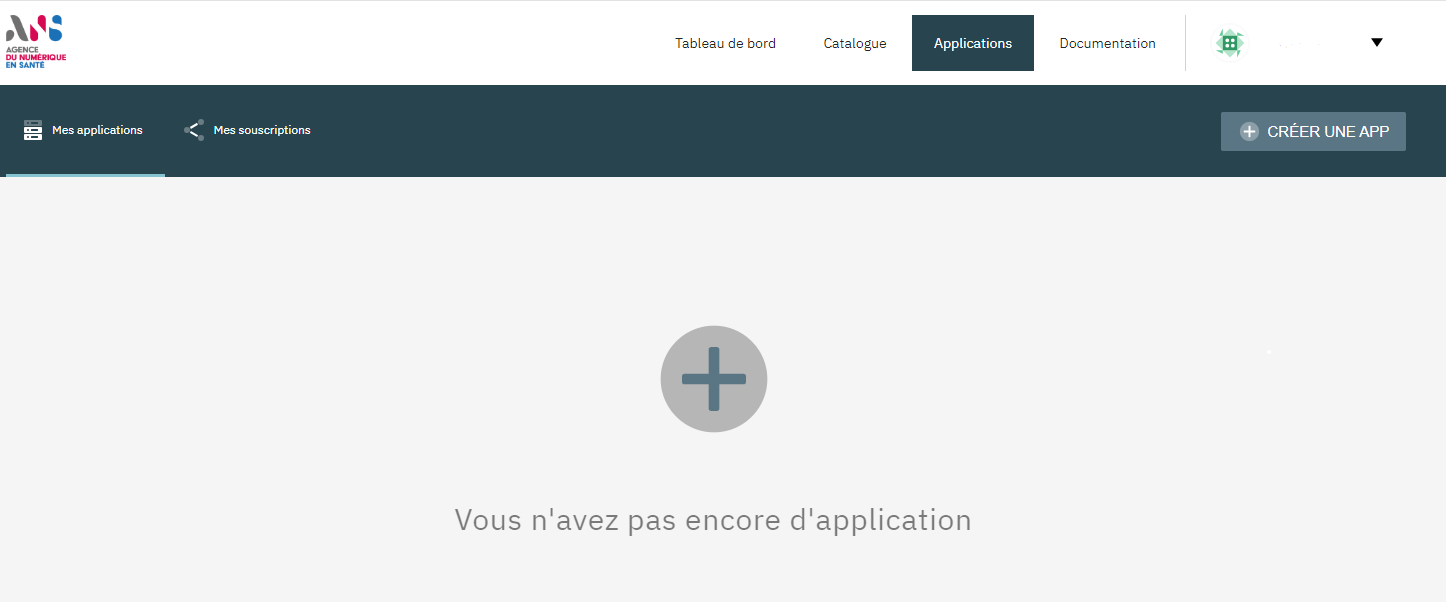Click the hidden username next to avatar
1446x602 pixels.
[1300, 43]
